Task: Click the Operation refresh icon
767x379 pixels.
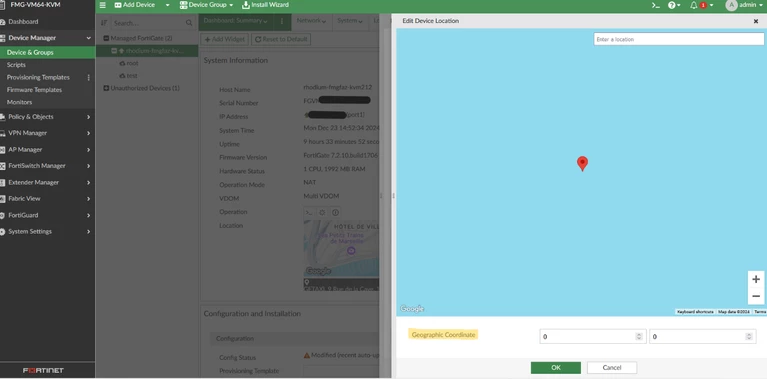Action: click(322, 213)
